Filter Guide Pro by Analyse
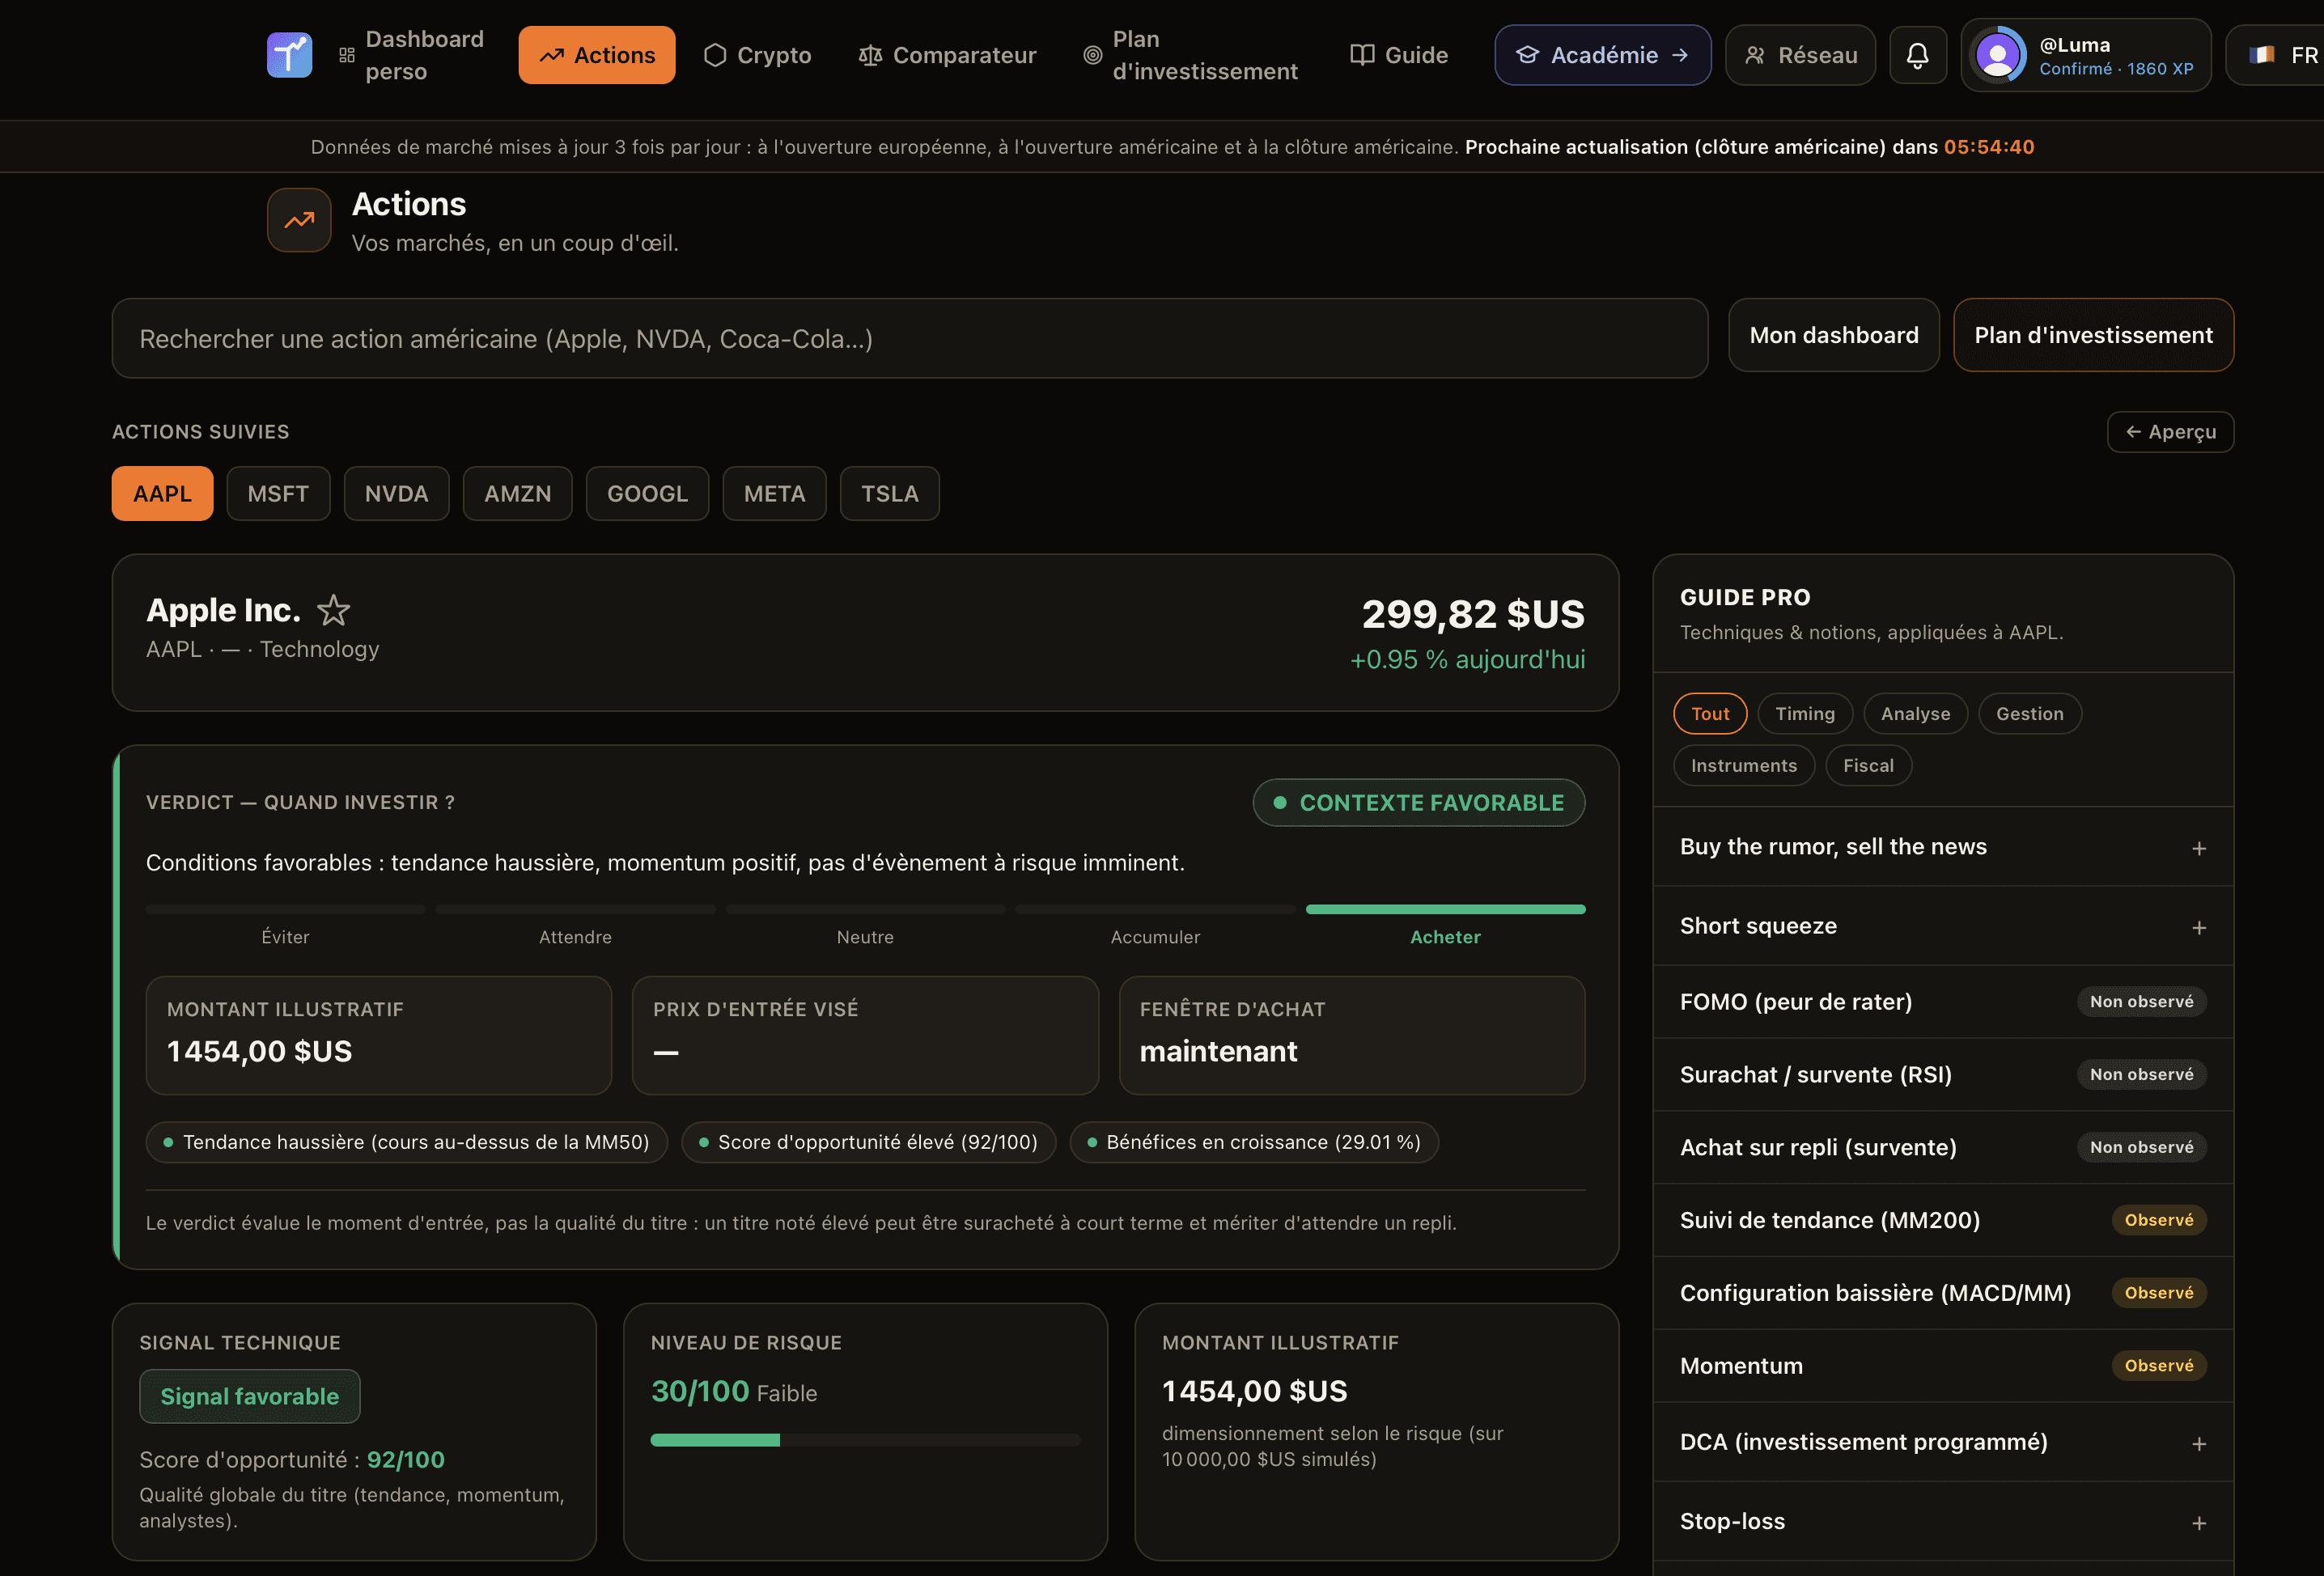This screenshot has width=2324, height=1576. point(1915,713)
